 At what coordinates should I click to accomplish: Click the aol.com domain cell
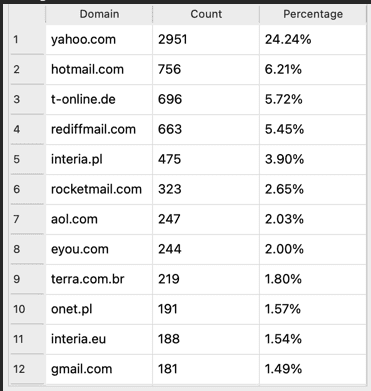click(x=99, y=219)
